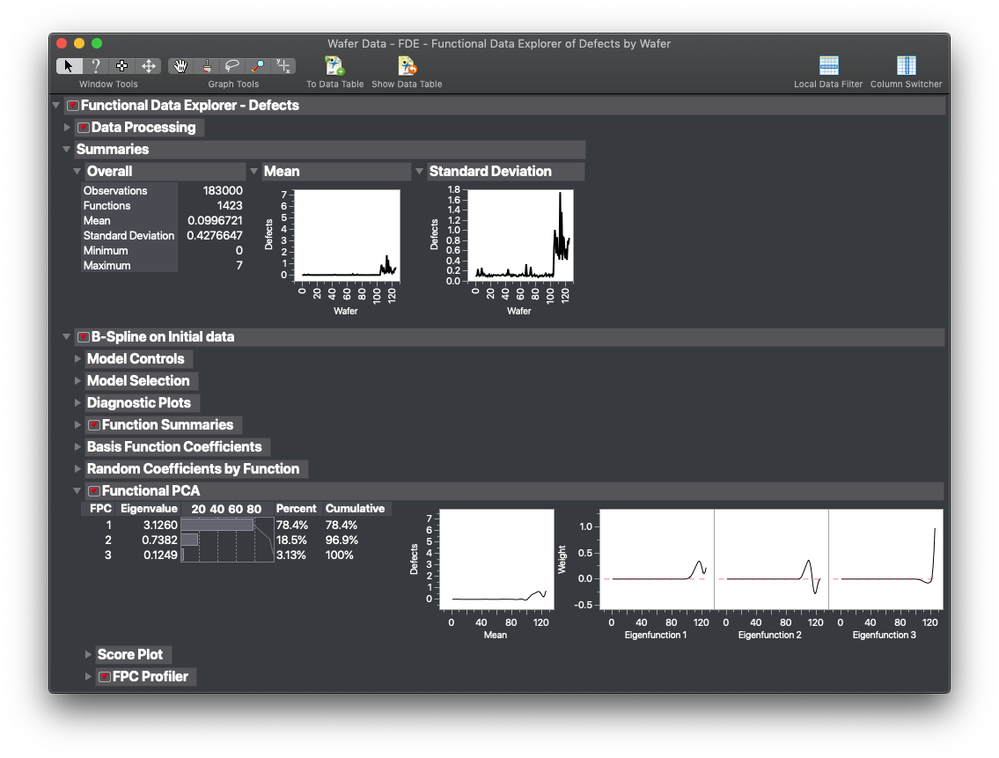Screen dimensions: 999x758
Task: Choose the Magnifier zoom tool
Action: [258, 66]
